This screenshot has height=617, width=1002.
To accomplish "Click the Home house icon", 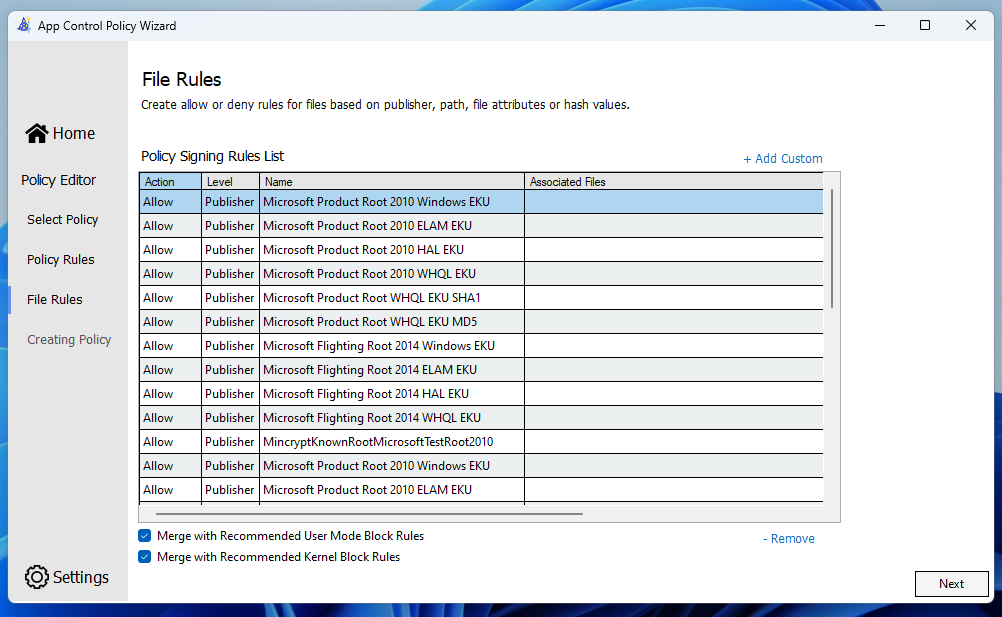I will 37,133.
